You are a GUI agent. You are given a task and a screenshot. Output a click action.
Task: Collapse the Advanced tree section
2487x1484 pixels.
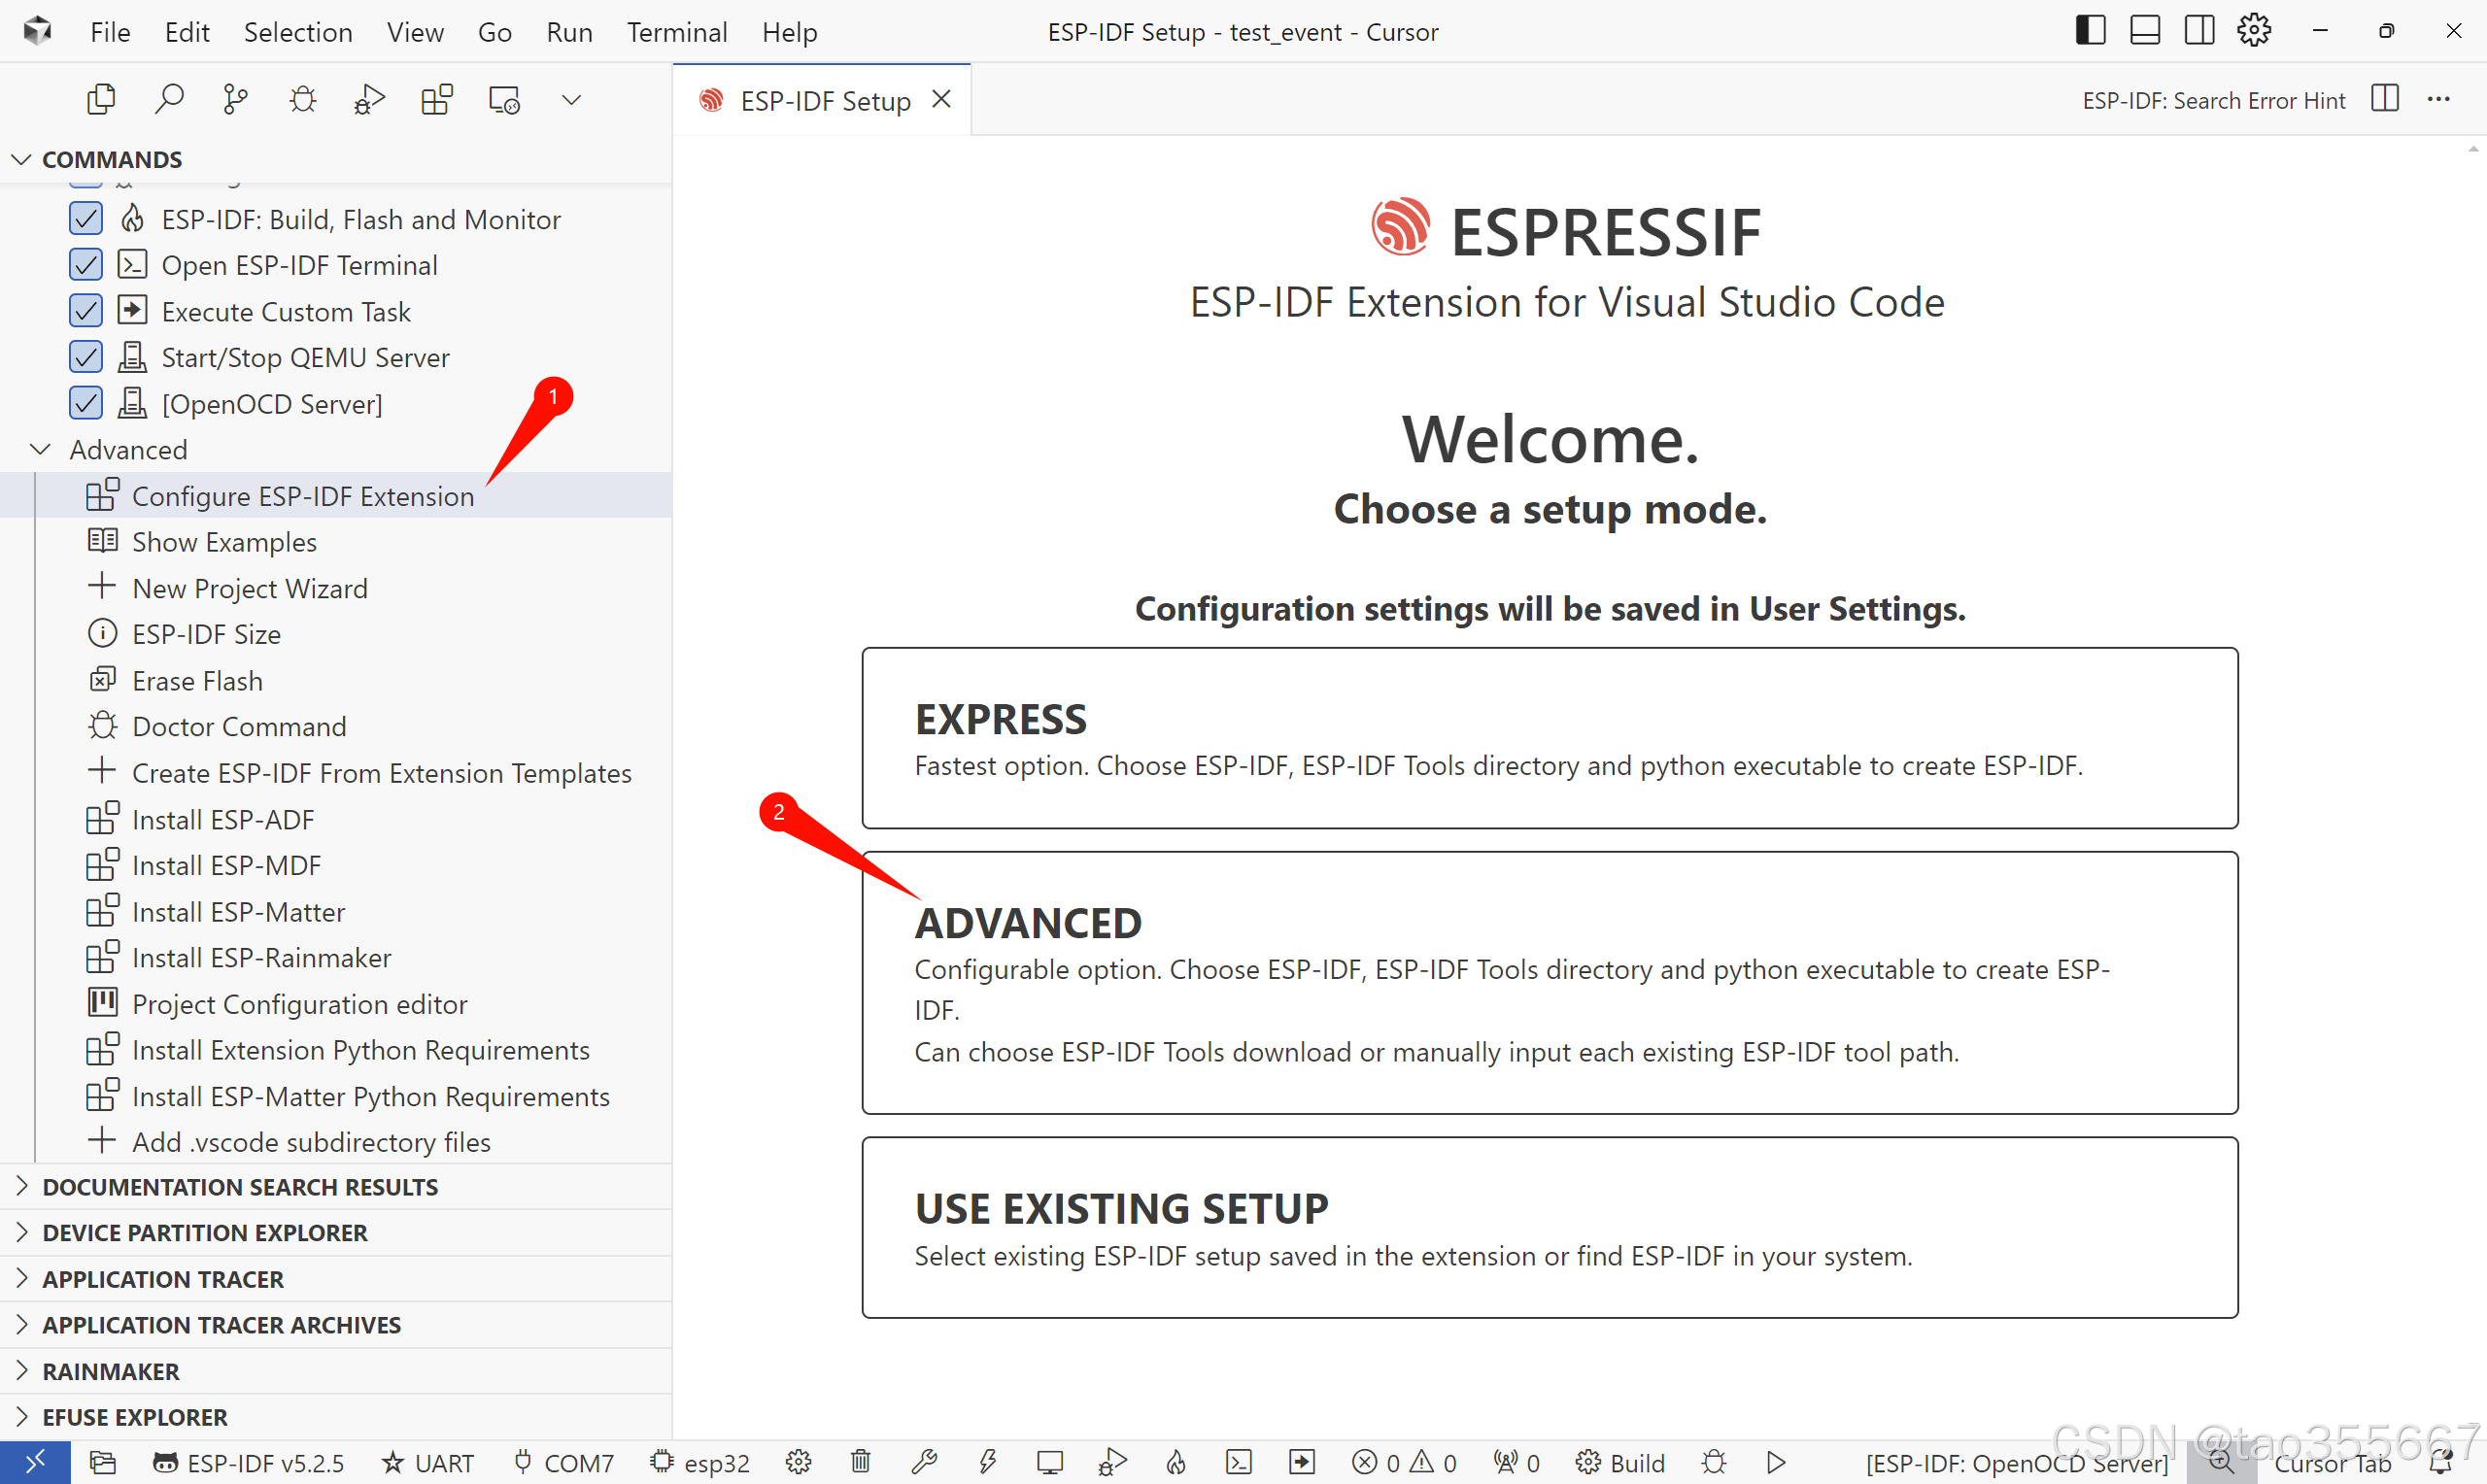[41, 450]
